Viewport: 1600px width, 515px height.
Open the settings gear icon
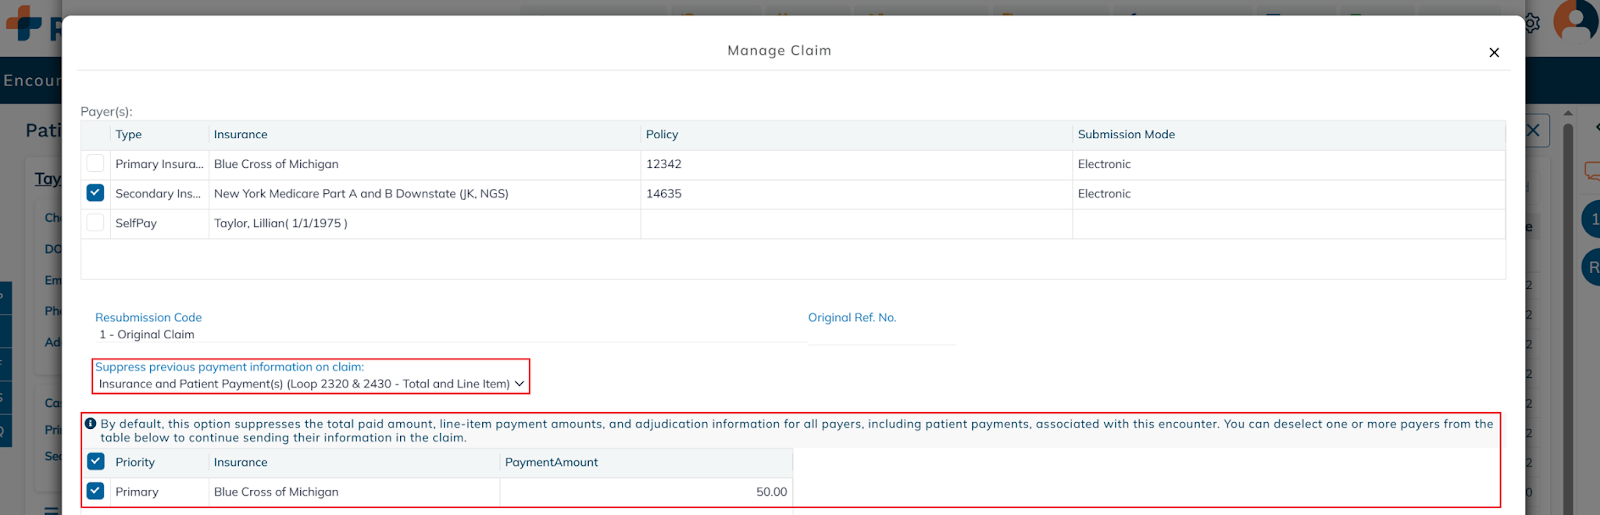[x=1531, y=22]
